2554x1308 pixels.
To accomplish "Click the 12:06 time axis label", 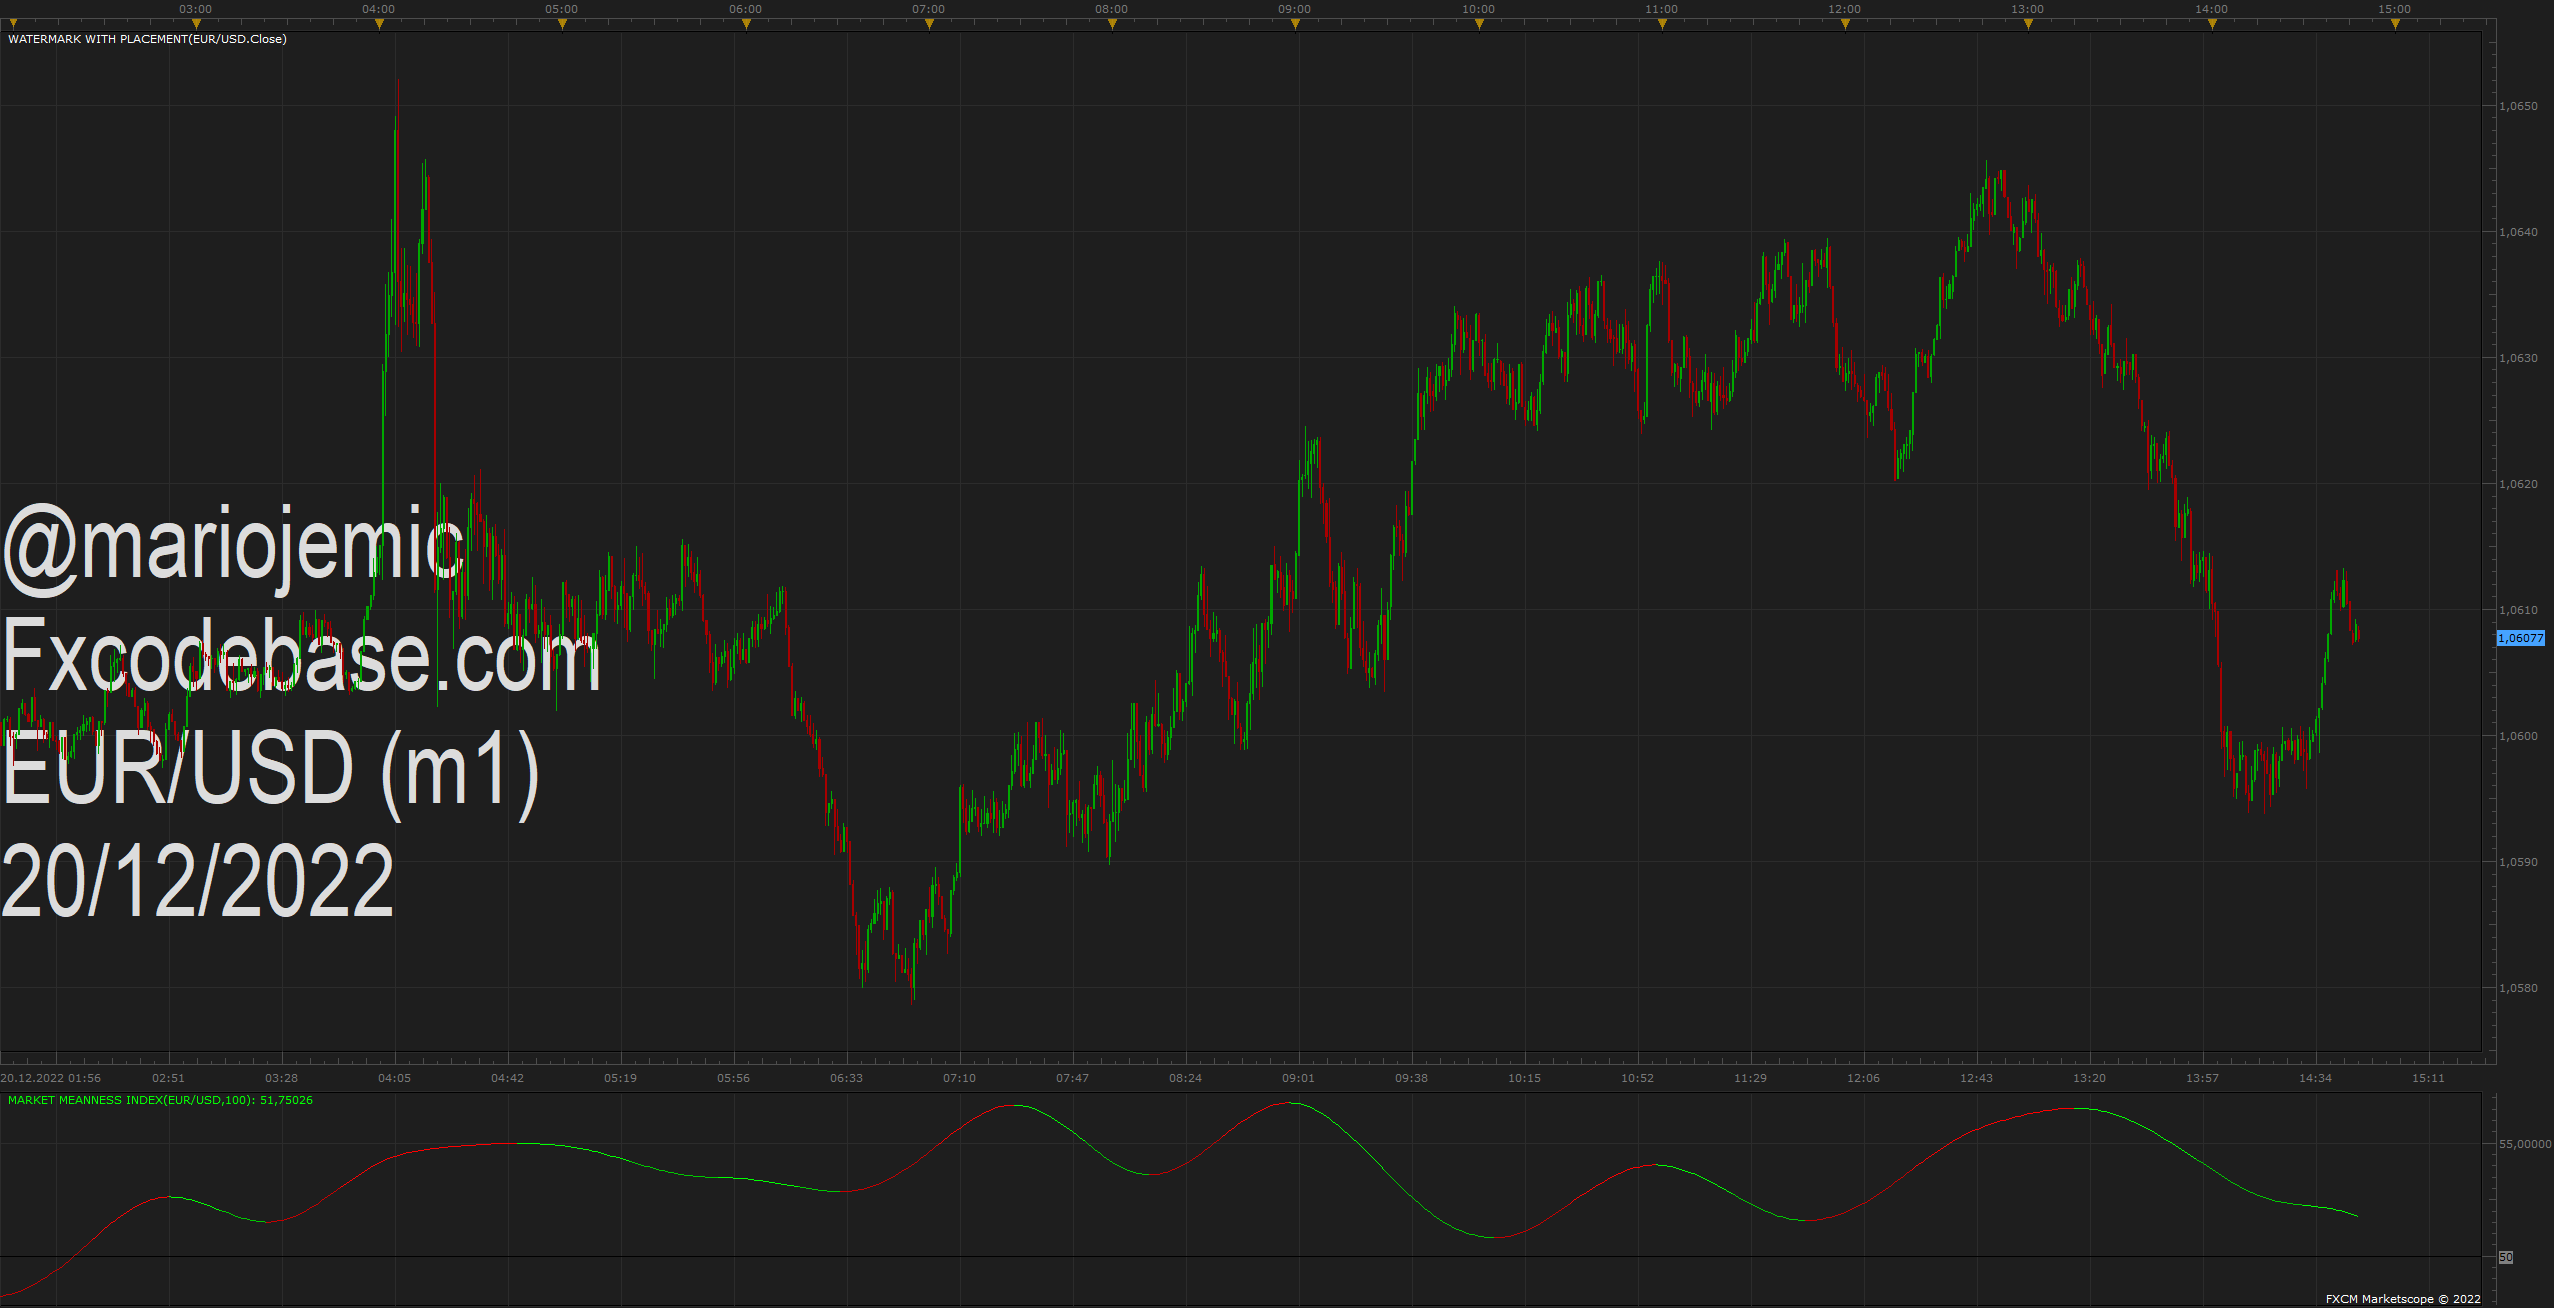I will point(1863,1078).
